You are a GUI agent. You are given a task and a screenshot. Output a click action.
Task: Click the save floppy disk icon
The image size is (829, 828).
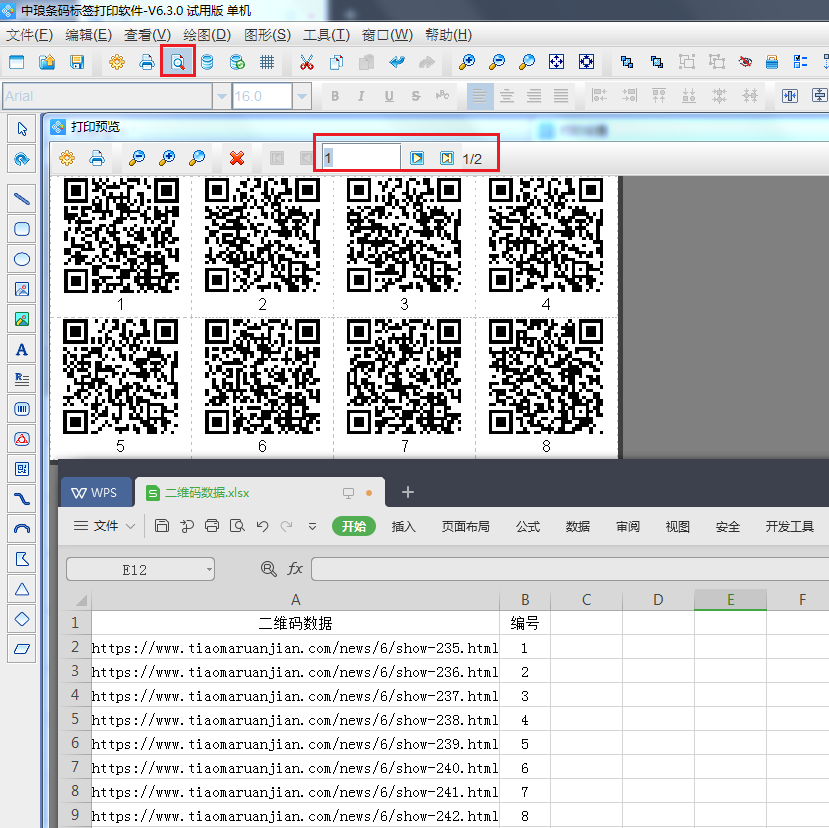[x=76, y=62]
